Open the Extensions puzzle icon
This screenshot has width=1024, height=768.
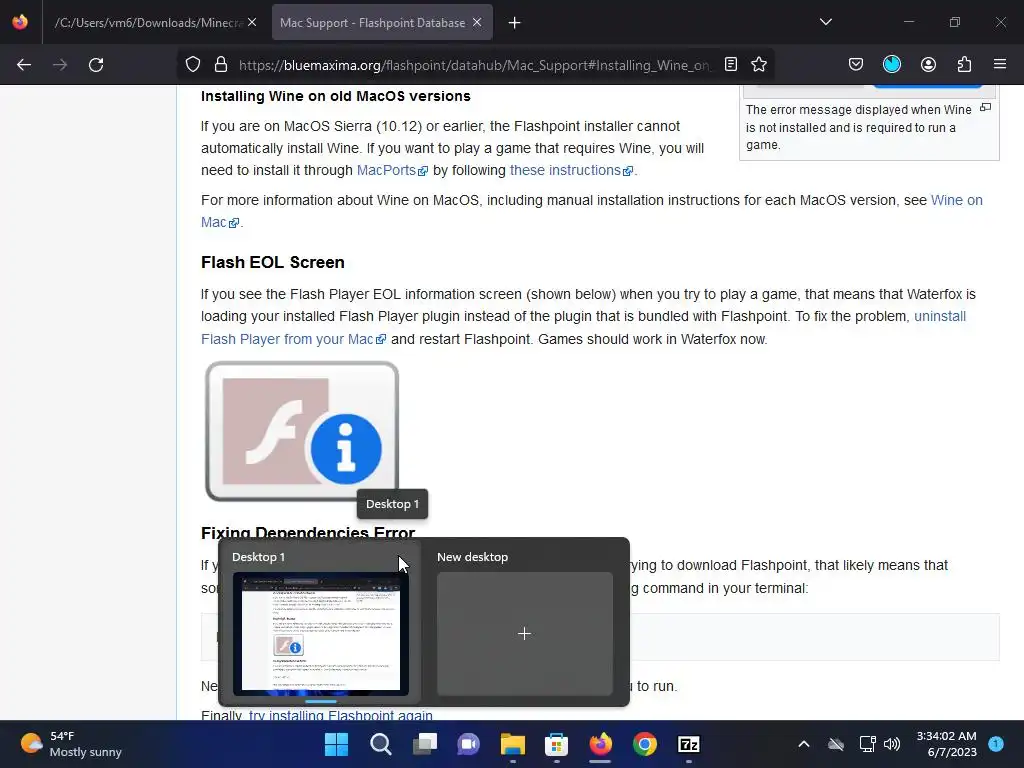click(x=964, y=65)
